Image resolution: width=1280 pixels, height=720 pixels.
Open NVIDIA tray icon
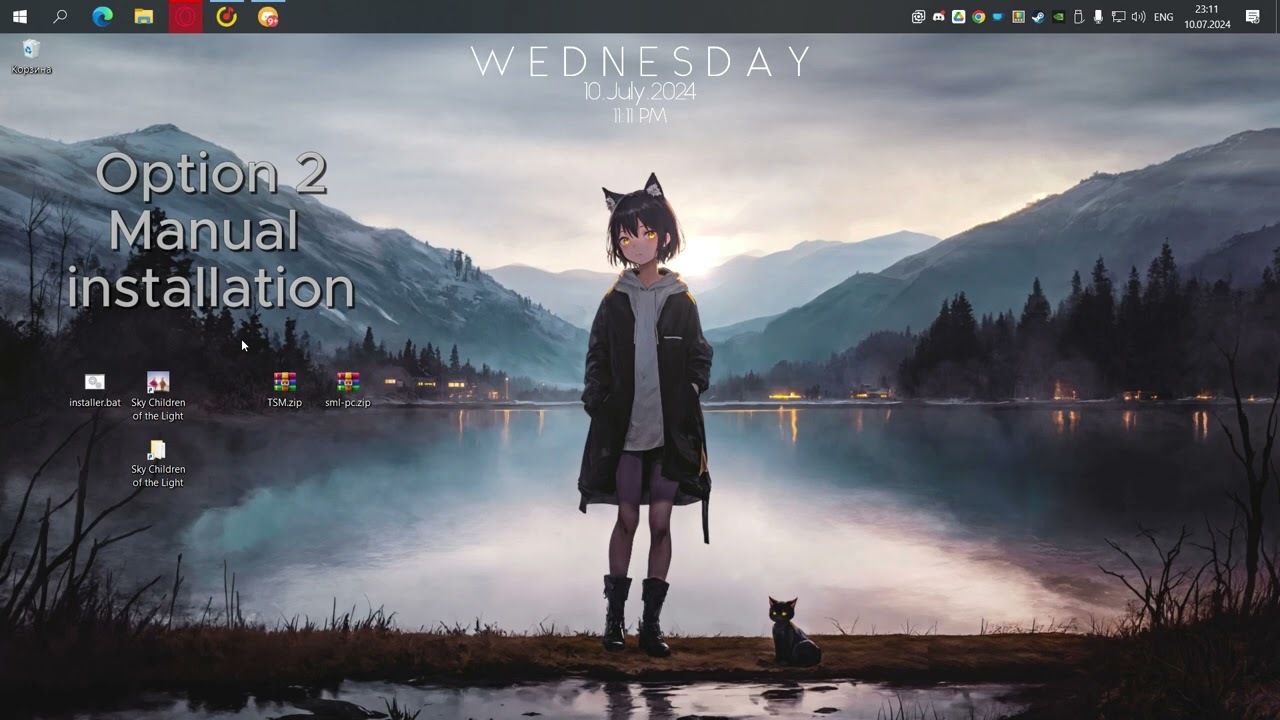(1058, 17)
